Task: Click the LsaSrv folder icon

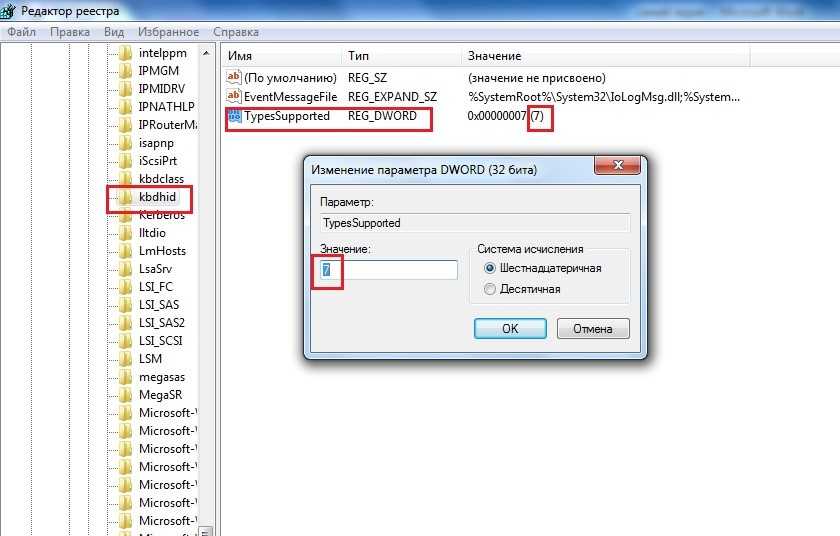Action: [x=125, y=269]
